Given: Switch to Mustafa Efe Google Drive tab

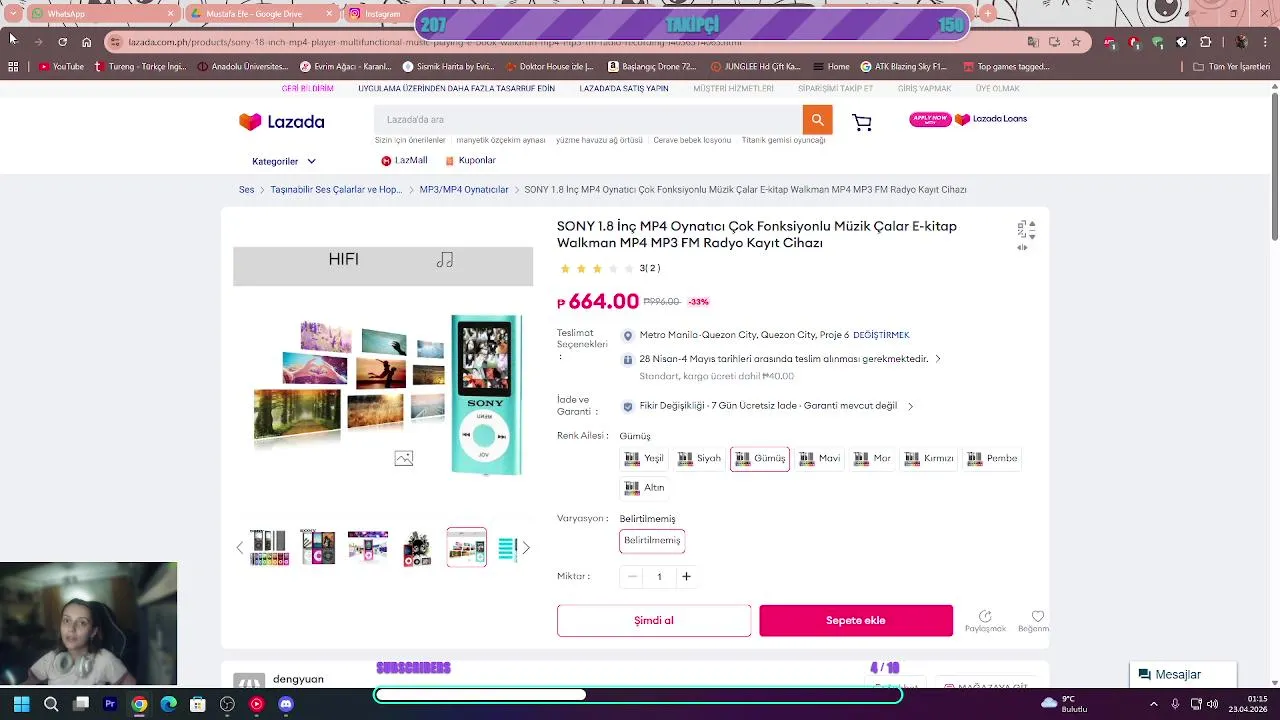Looking at the screenshot, I should click(x=262, y=14).
